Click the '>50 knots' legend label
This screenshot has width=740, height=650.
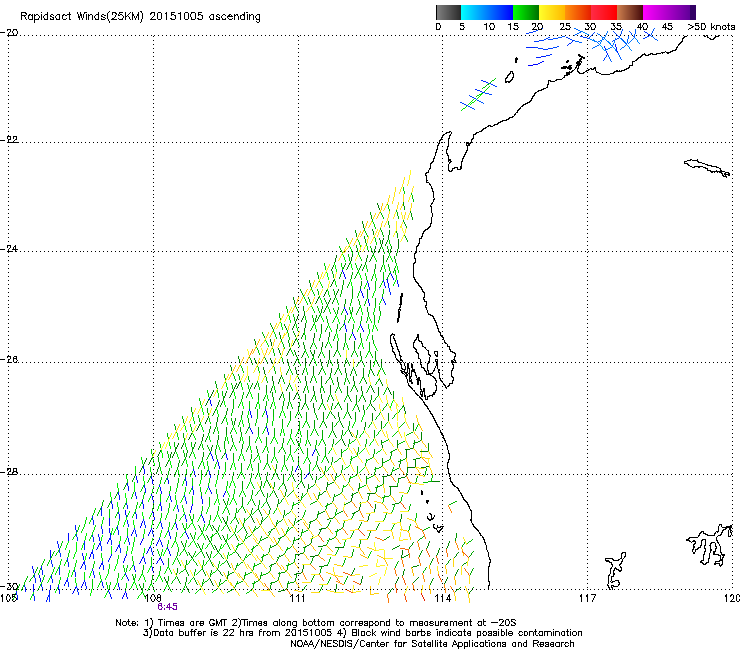[x=711, y=27]
